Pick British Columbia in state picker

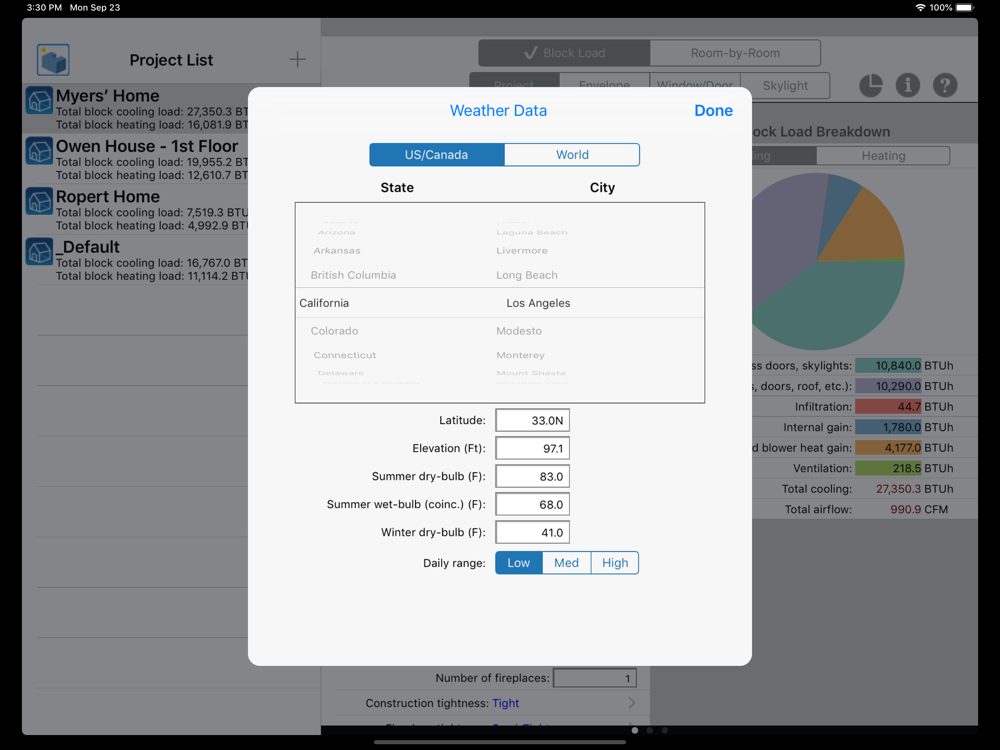[353, 275]
